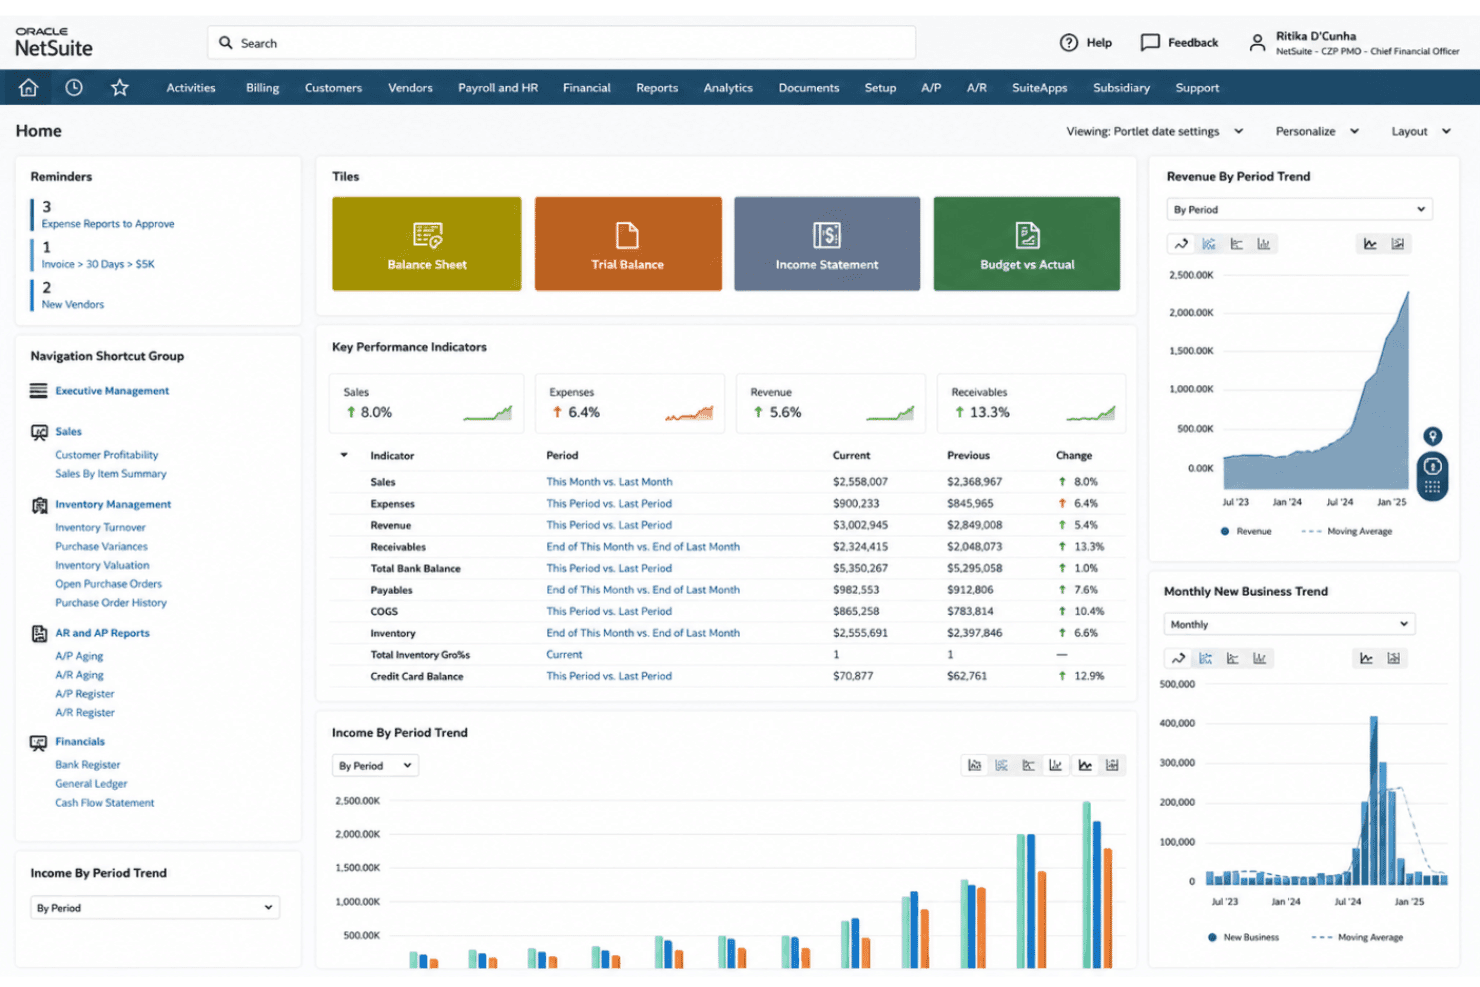This screenshot has height=987, width=1480.
Task: Toggle Moving Average legend under Revenue chart
Action: click(x=1347, y=531)
